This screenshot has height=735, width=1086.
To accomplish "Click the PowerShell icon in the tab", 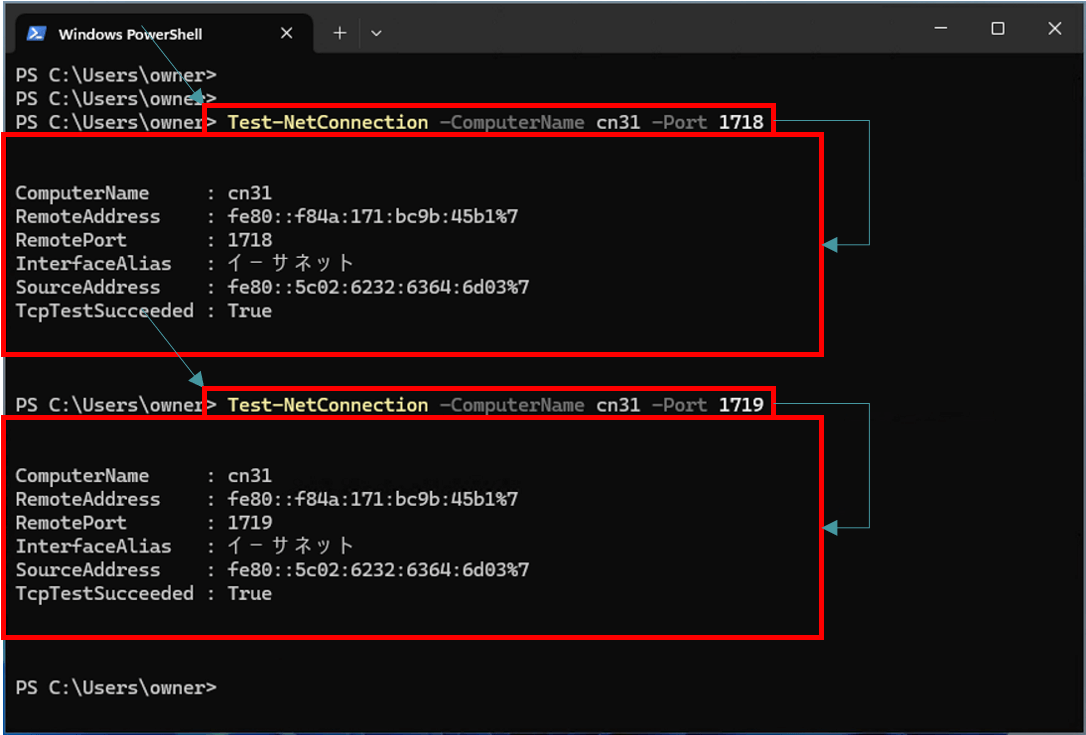I will click(x=36, y=33).
